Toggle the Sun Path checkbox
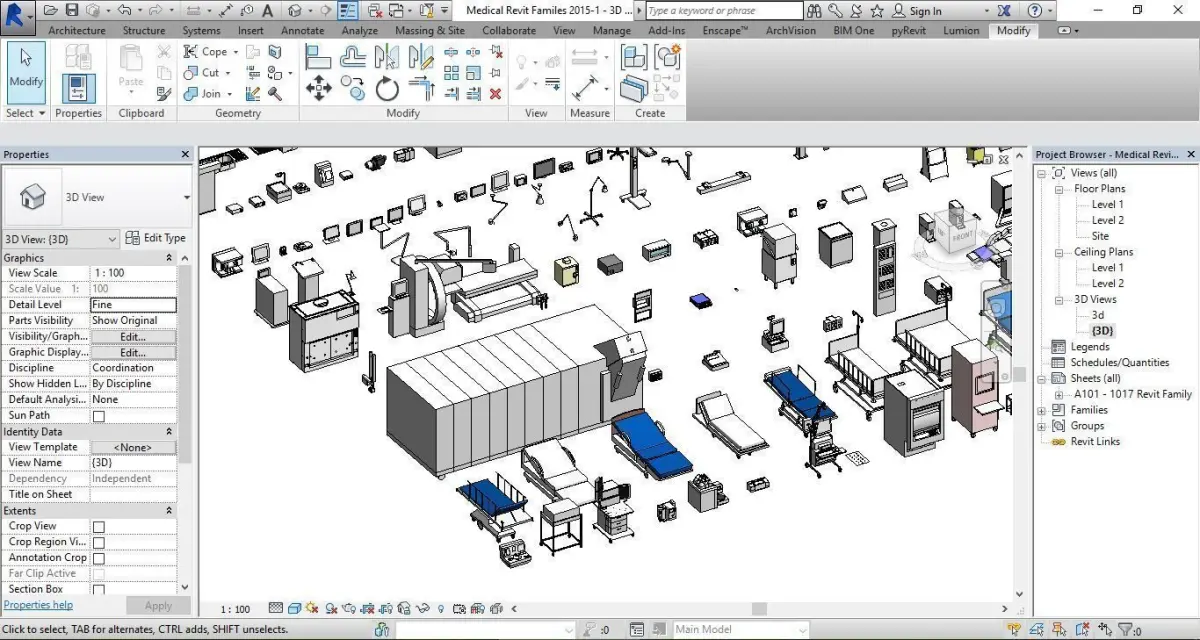The width and height of the screenshot is (1200, 640). point(98,416)
